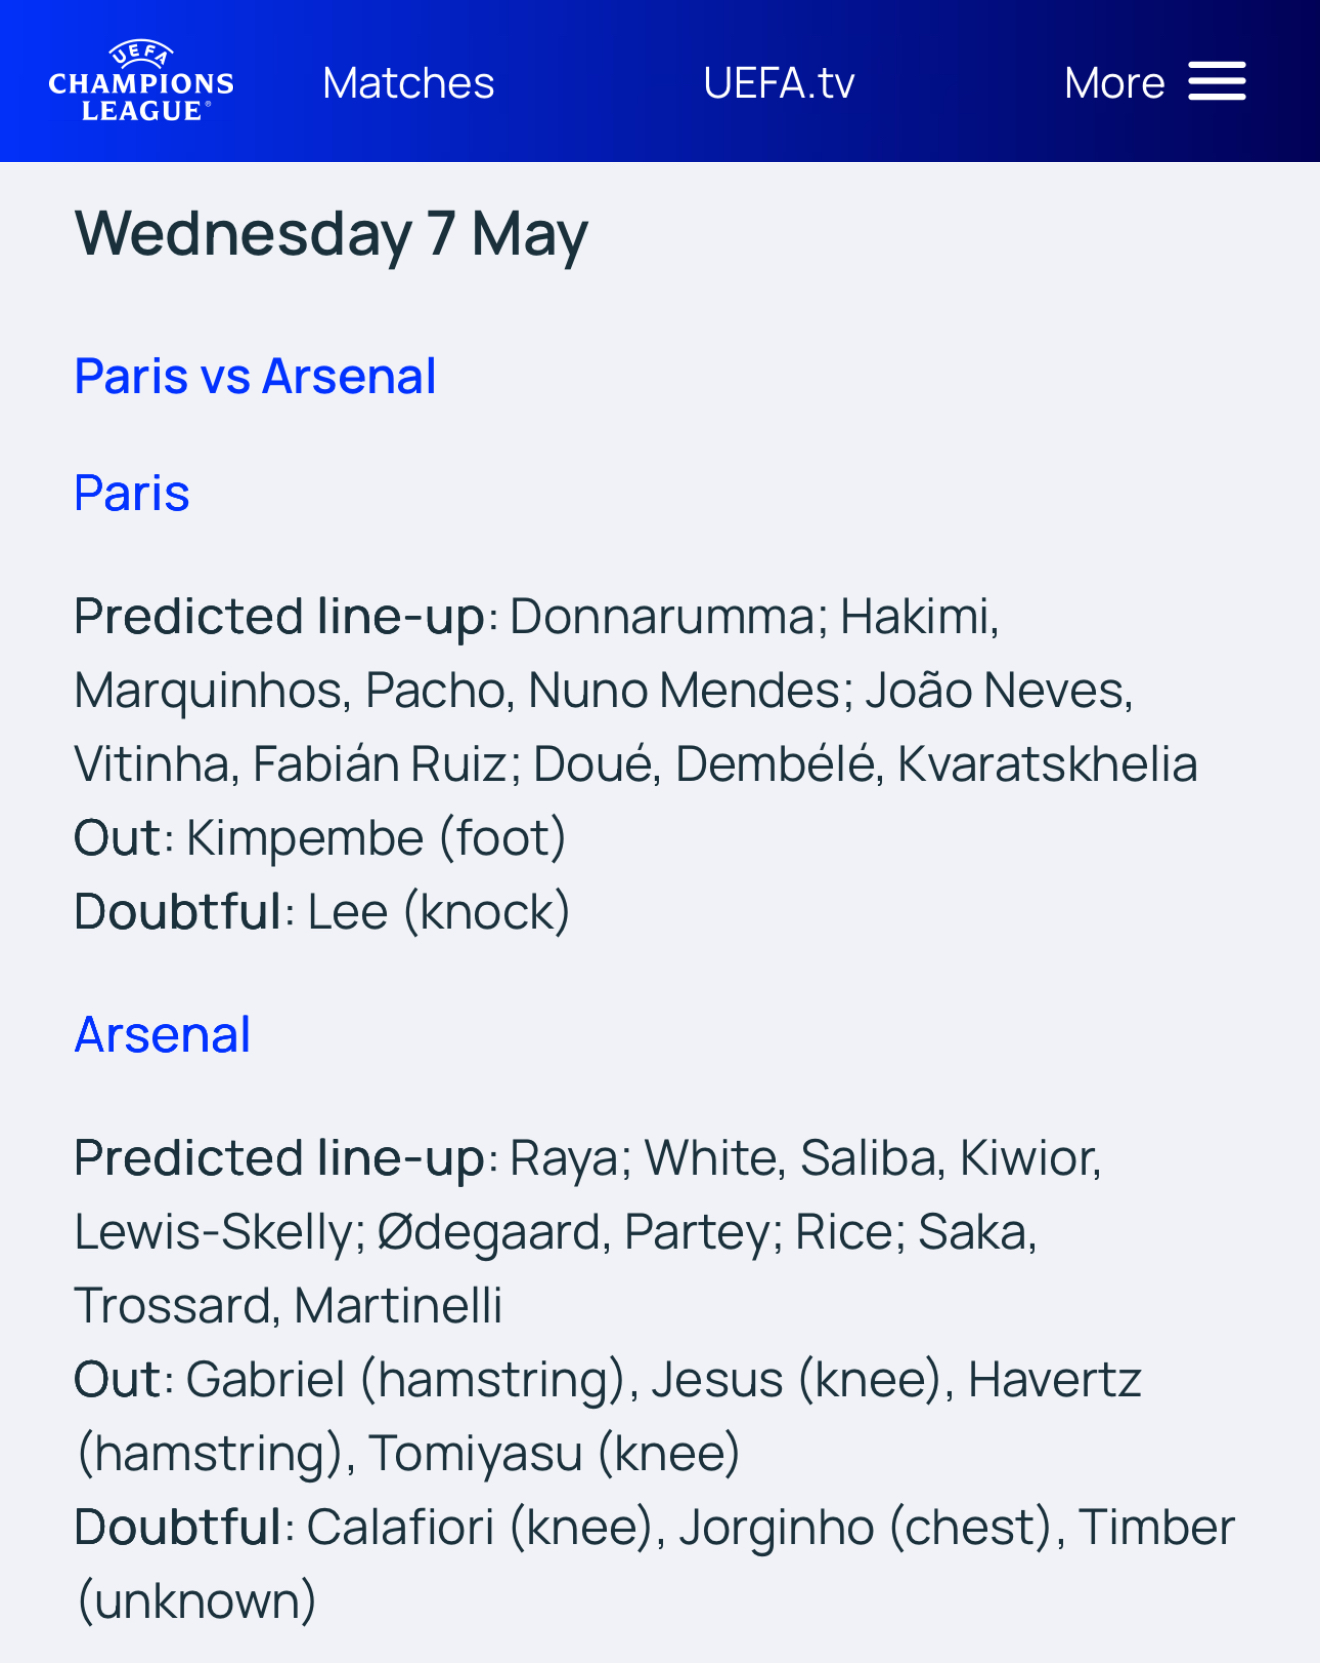Select Arsenal Predicted line-up label

[279, 1159]
